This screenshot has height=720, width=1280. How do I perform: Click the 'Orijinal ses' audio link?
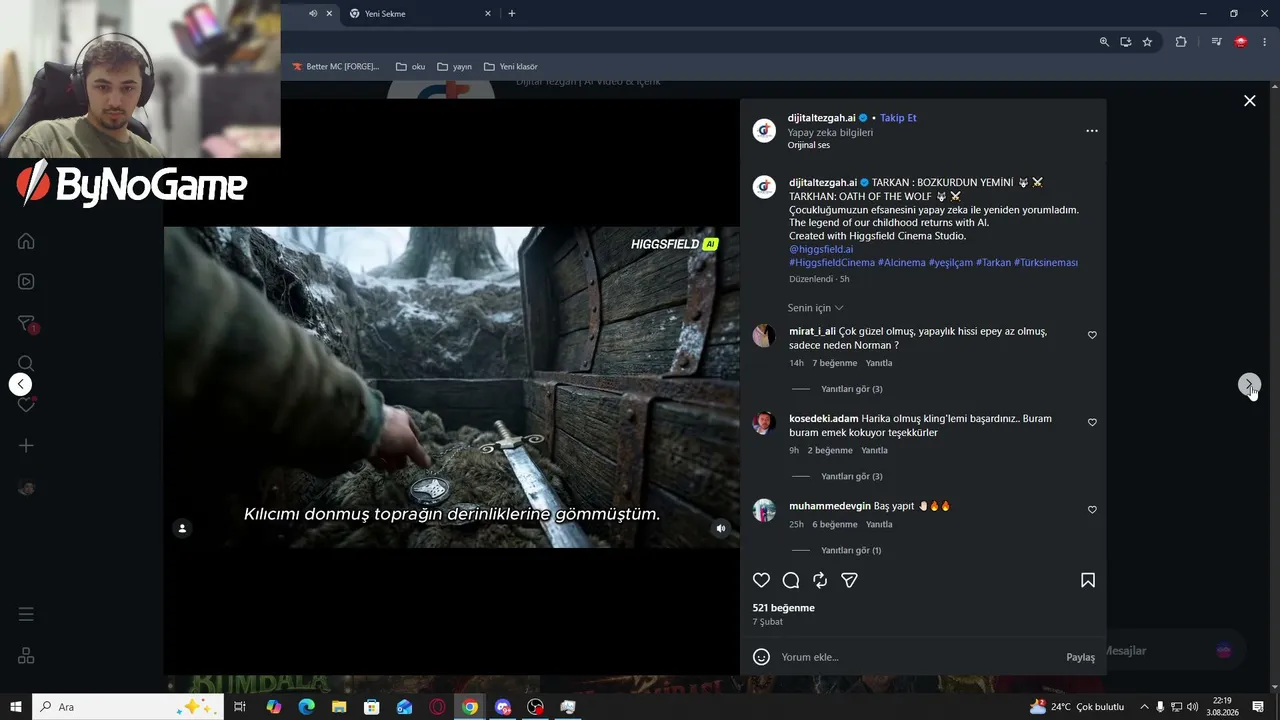pyautogui.click(x=809, y=145)
